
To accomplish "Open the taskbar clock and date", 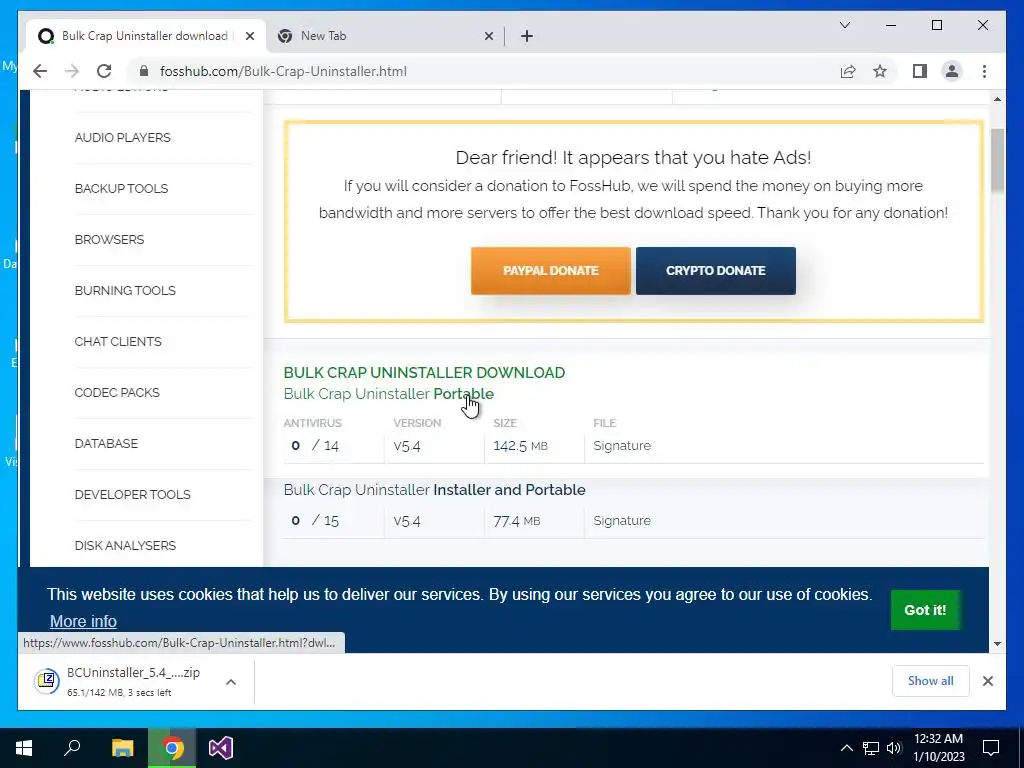I will point(938,748).
